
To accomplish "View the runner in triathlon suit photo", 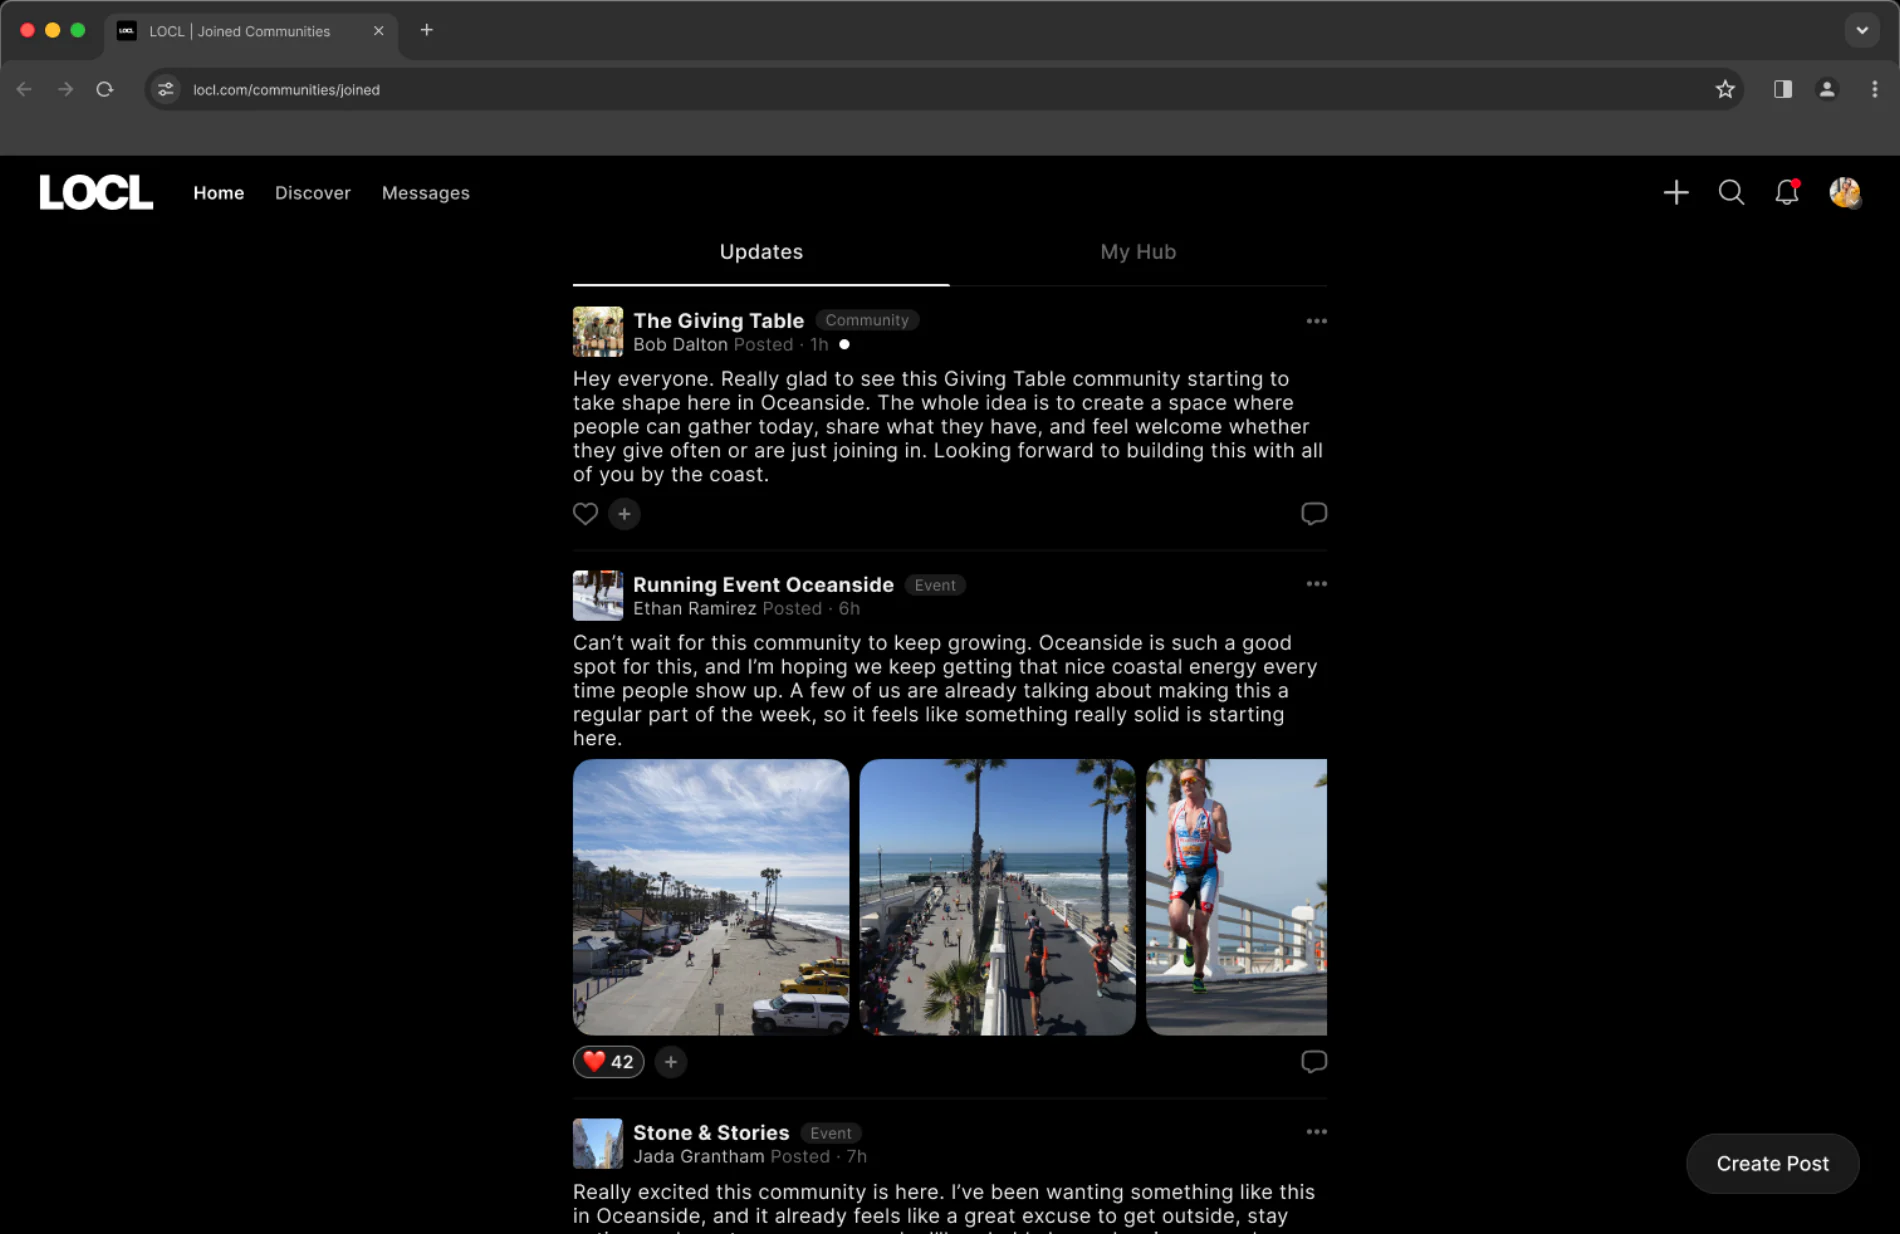I will click(x=1236, y=897).
